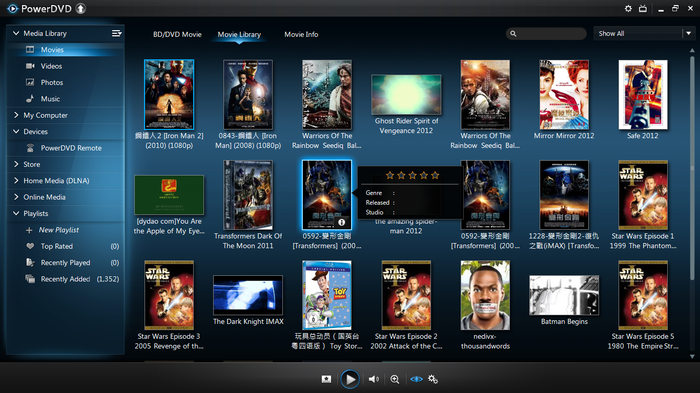Open PowerDVD upgrade arrow icon
700x393 pixels.
(81, 8)
